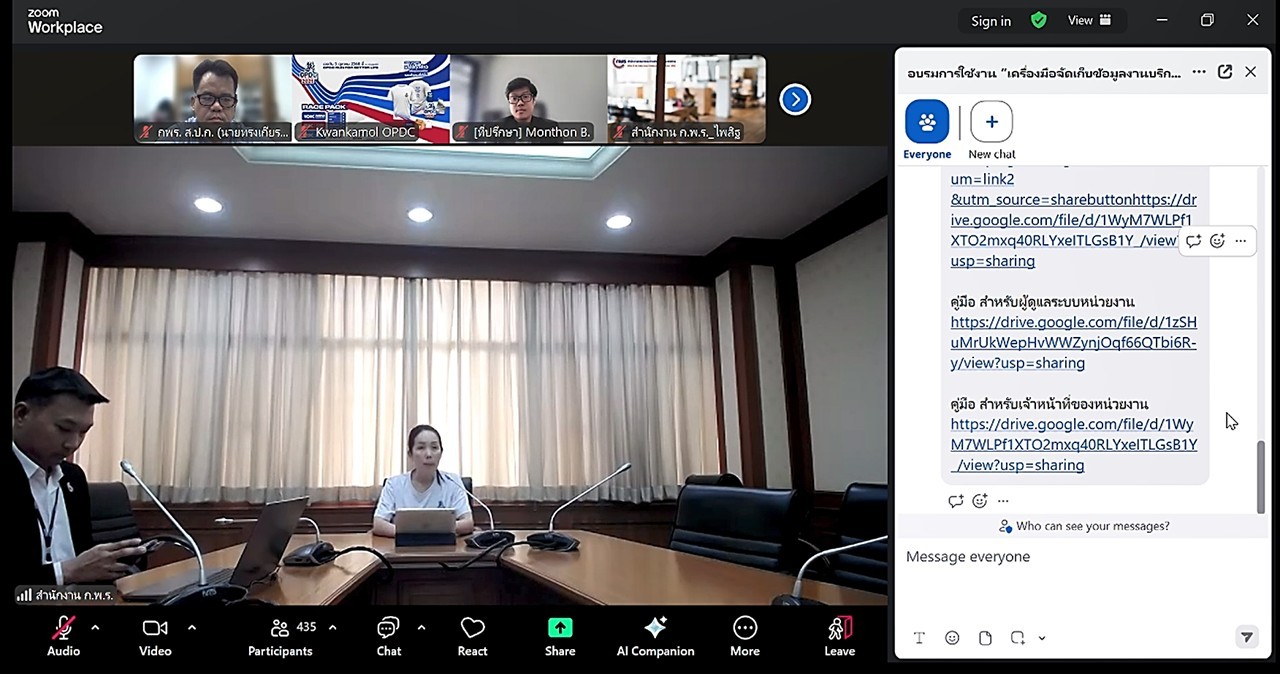The width and height of the screenshot is (1280, 677).
Task: Click the green Share screen icon
Action: click(560, 628)
